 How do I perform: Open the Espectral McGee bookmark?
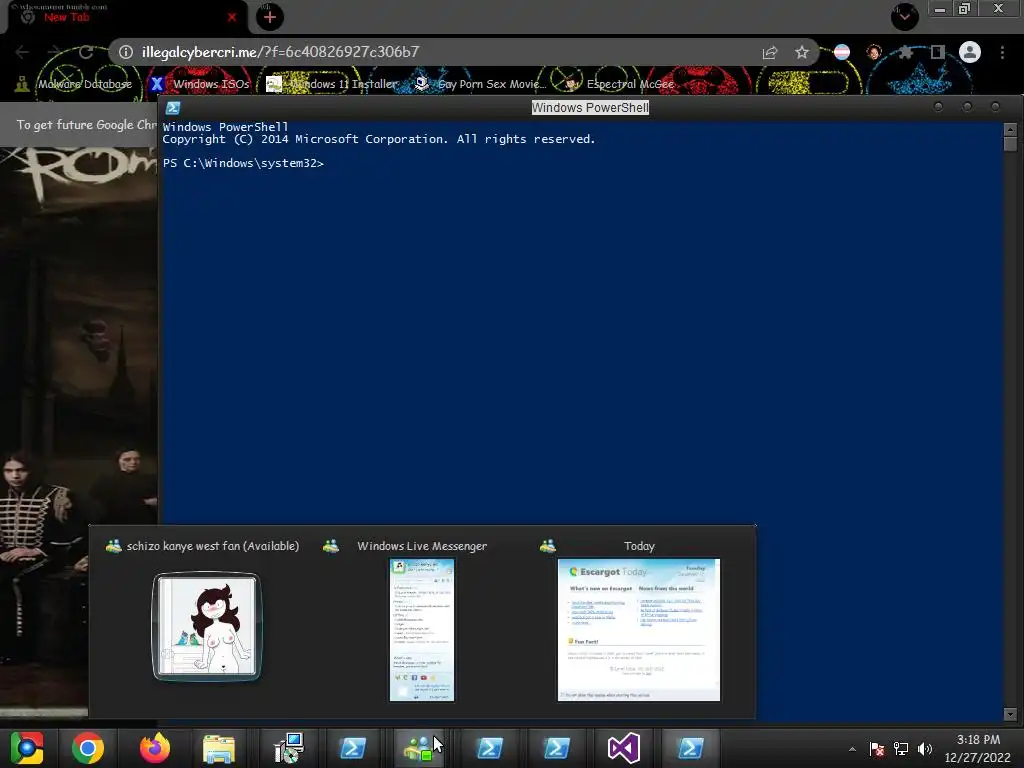pos(618,84)
